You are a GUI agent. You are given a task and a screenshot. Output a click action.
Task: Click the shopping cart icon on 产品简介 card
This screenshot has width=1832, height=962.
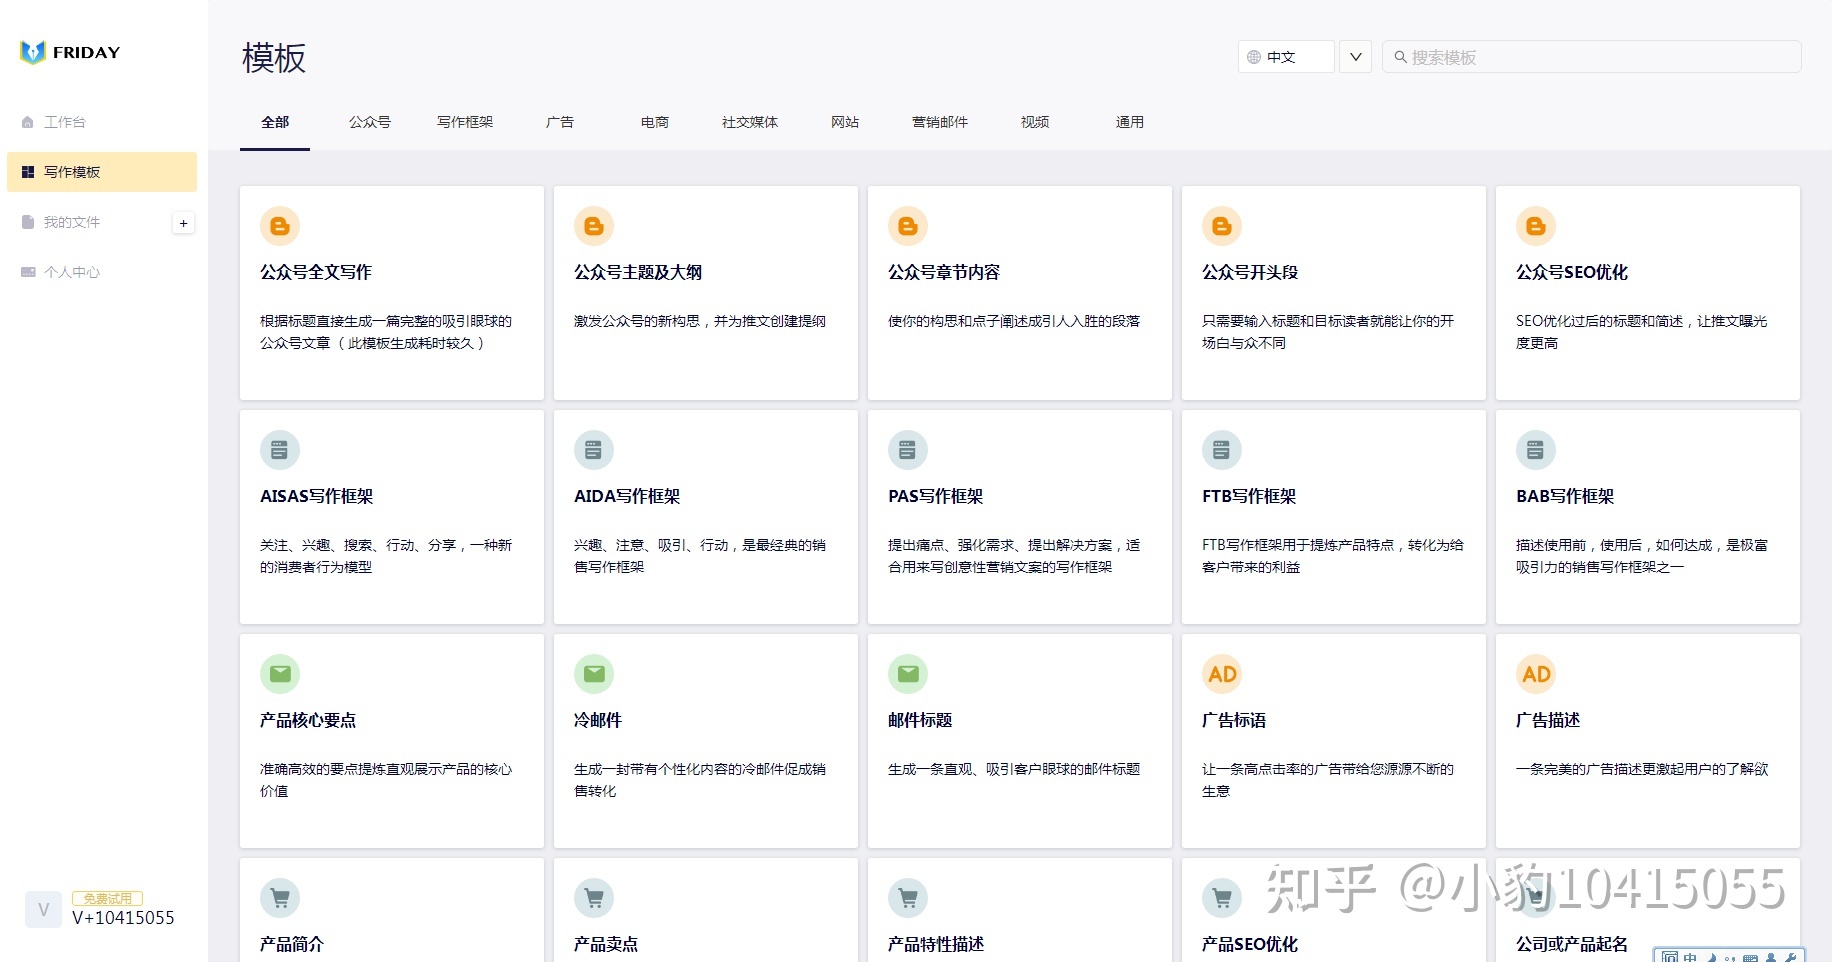[280, 898]
